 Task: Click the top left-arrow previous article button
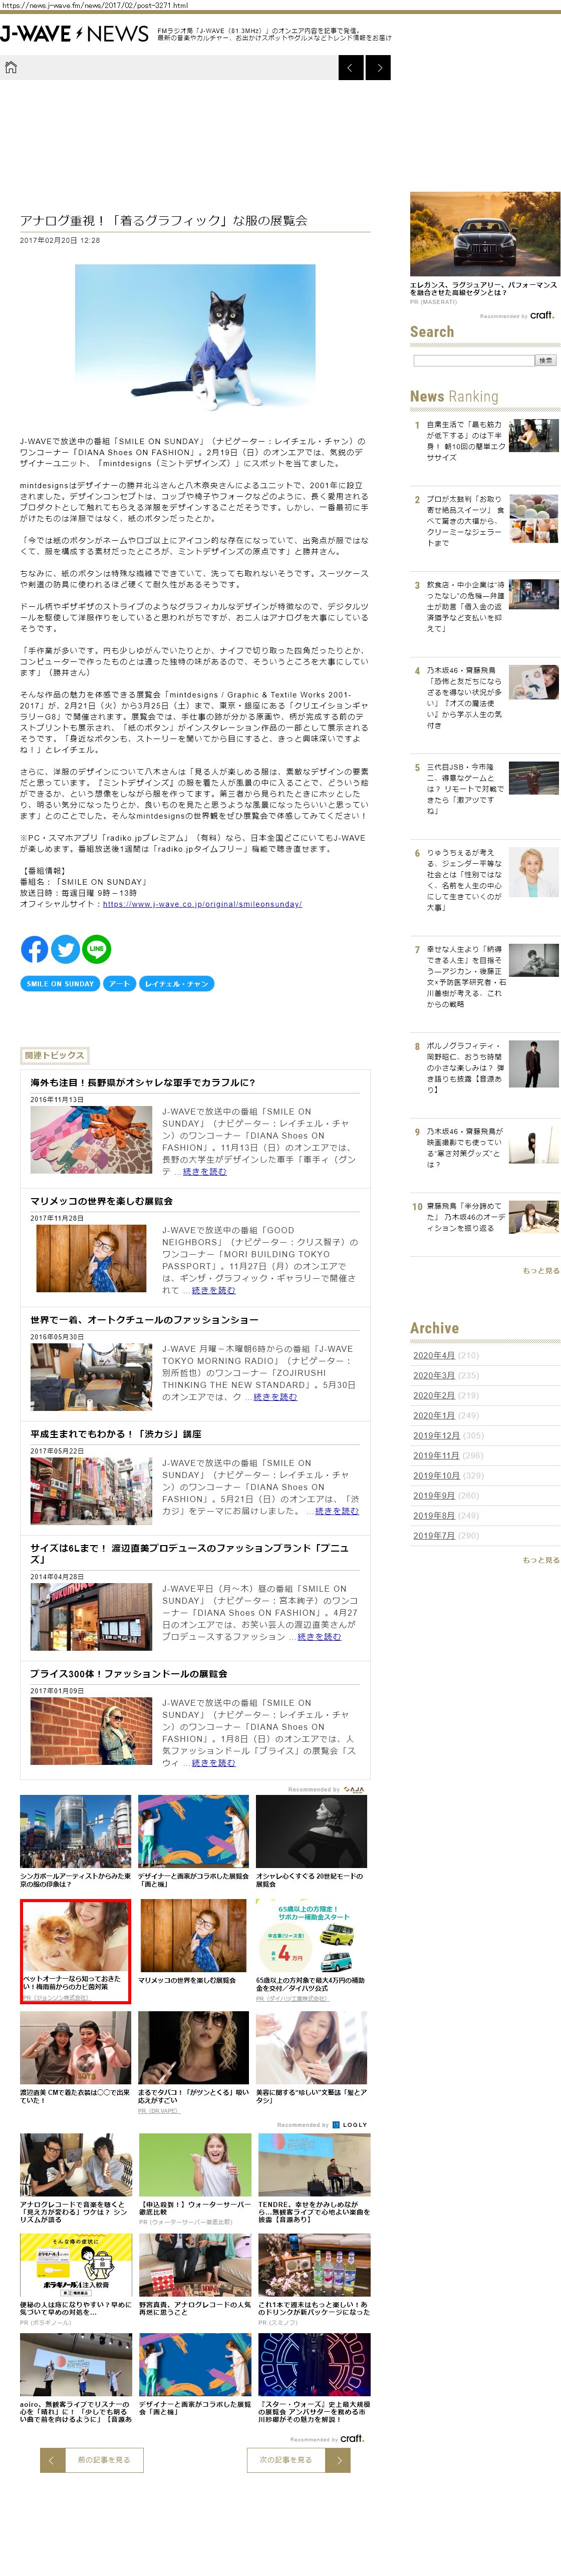(351, 67)
